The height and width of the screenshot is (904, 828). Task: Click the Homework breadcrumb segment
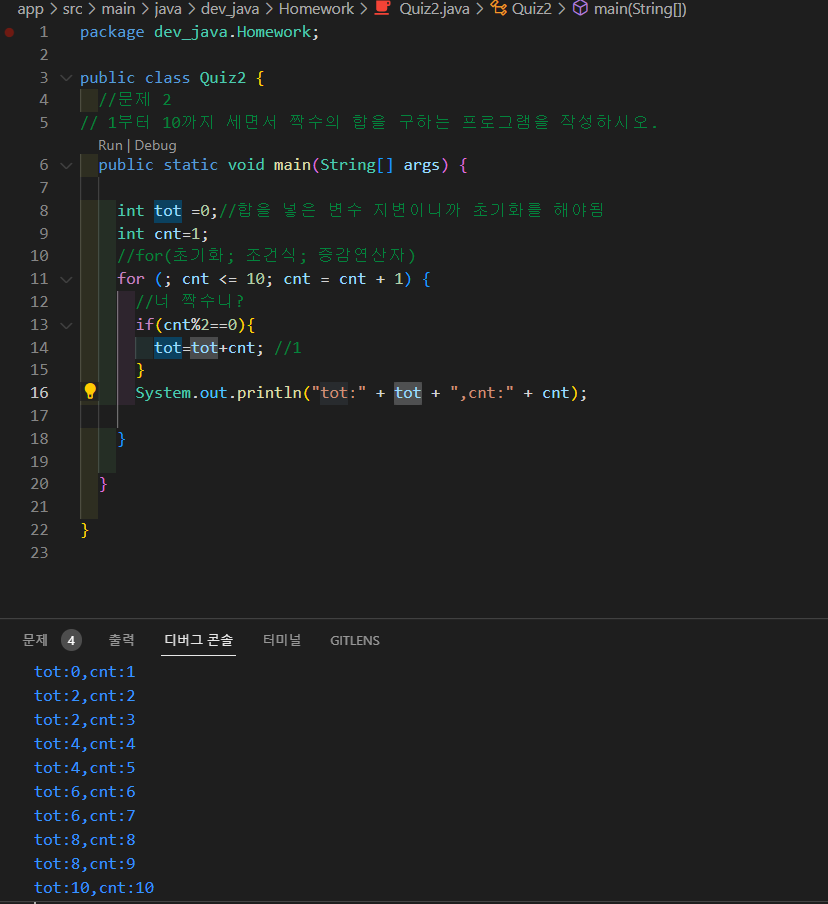tap(317, 9)
